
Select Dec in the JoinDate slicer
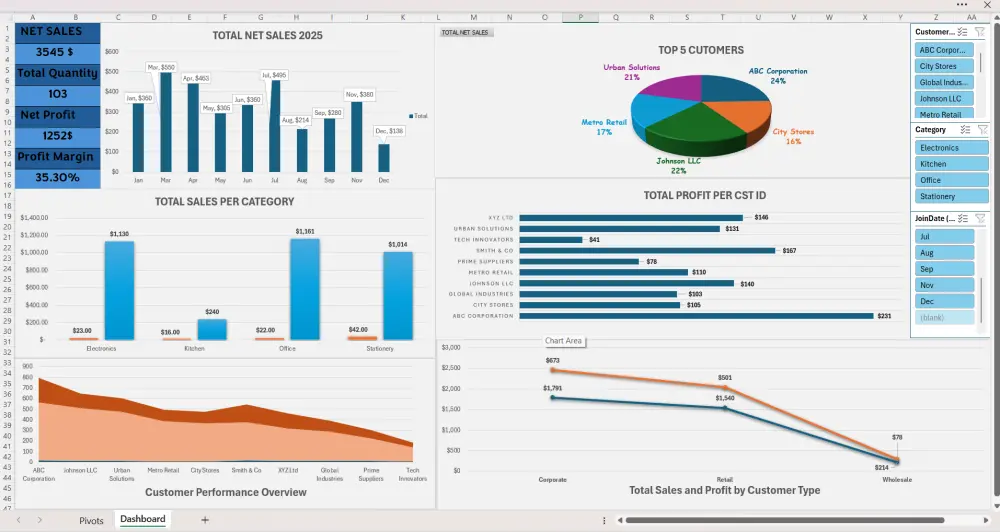[x=945, y=301]
